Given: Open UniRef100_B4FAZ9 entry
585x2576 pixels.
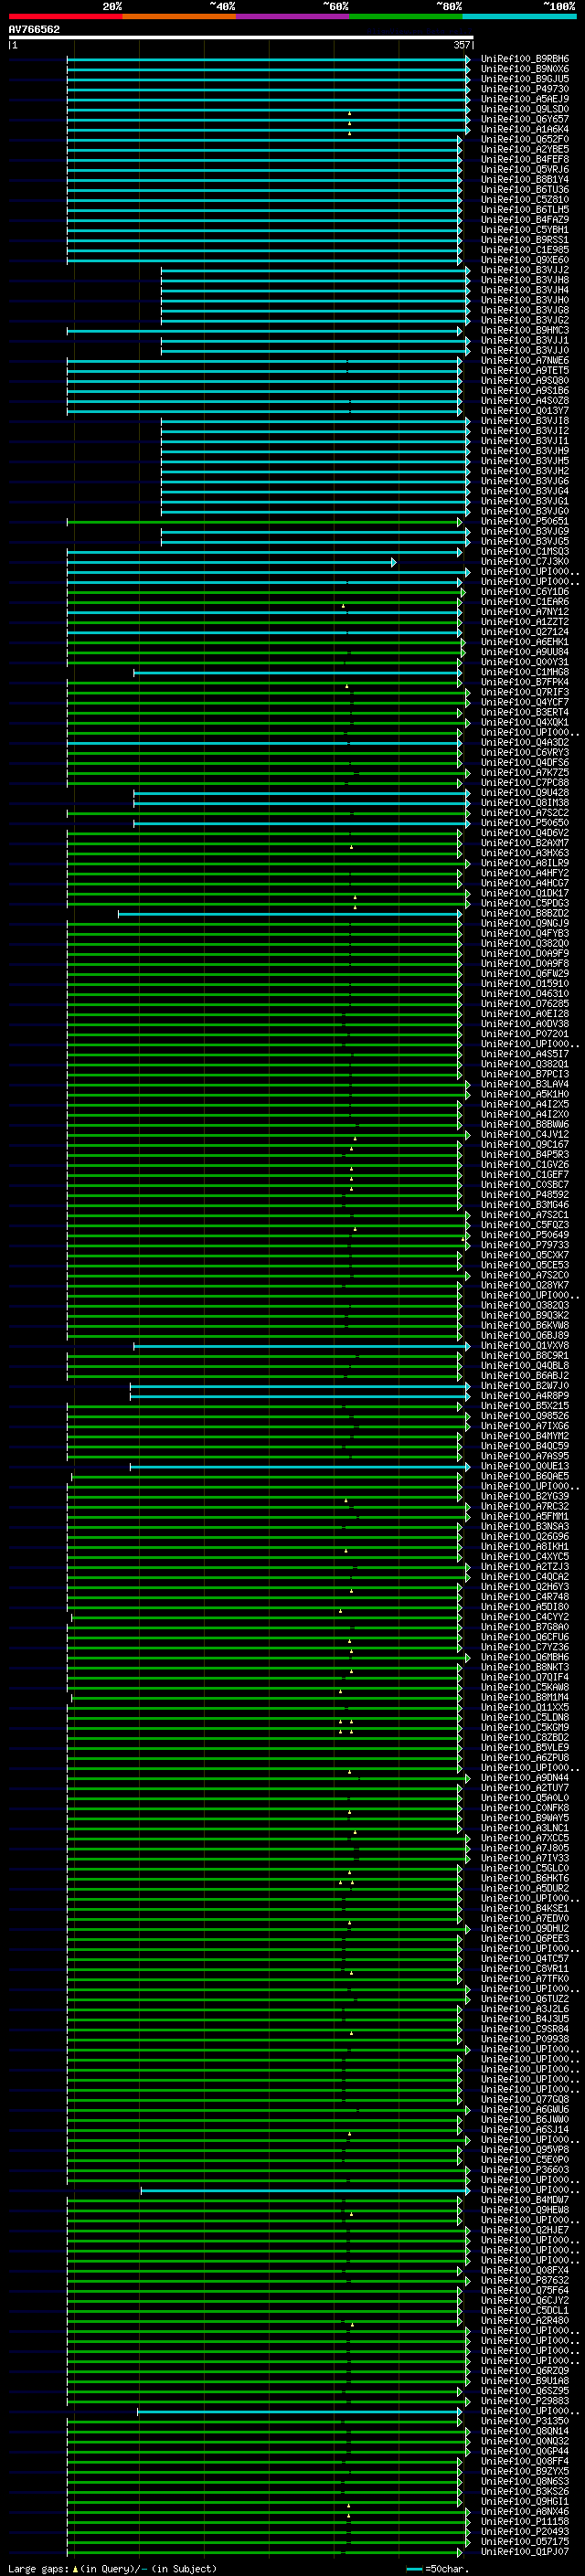Looking at the screenshot, I should 525,219.
